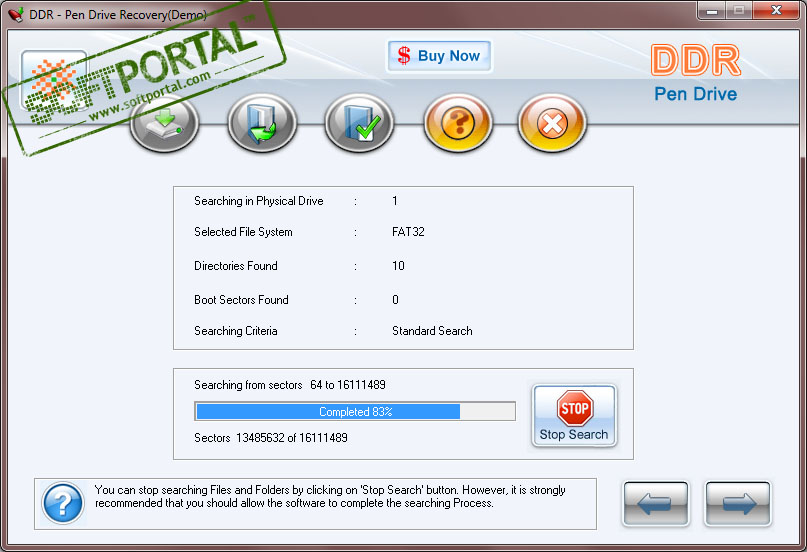
Task: Click the 'Searching Criteria' label
Action: [x=236, y=331]
